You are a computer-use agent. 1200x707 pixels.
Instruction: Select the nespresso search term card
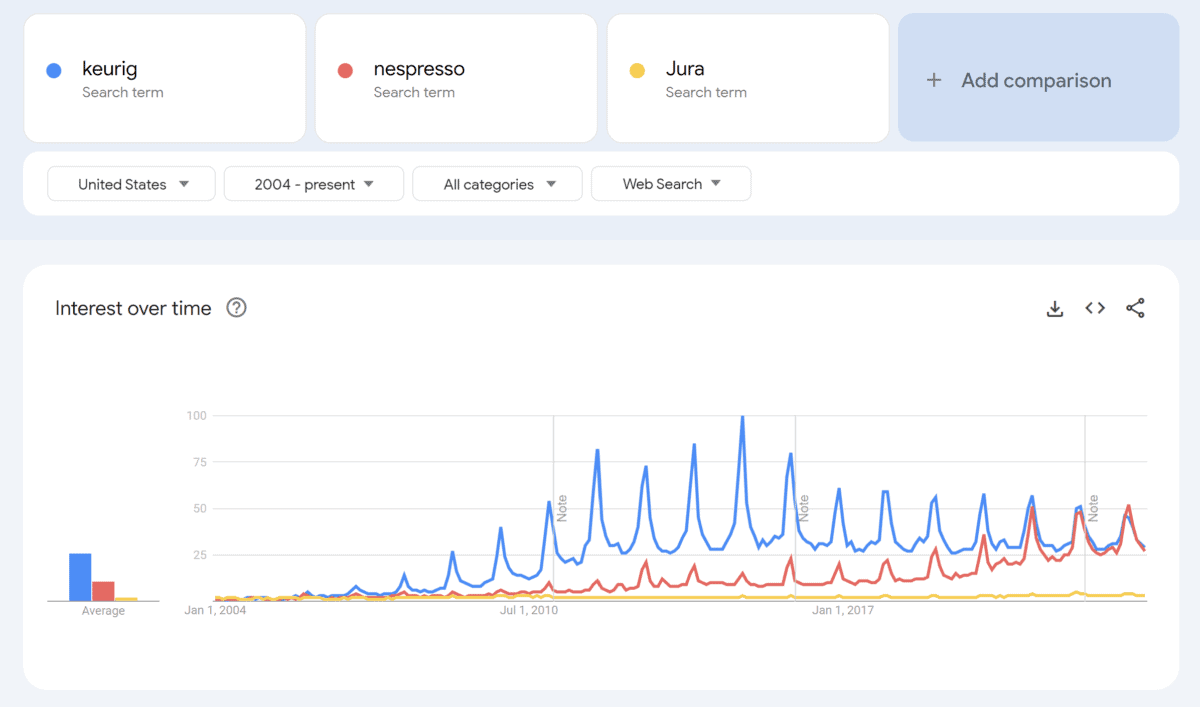[456, 78]
